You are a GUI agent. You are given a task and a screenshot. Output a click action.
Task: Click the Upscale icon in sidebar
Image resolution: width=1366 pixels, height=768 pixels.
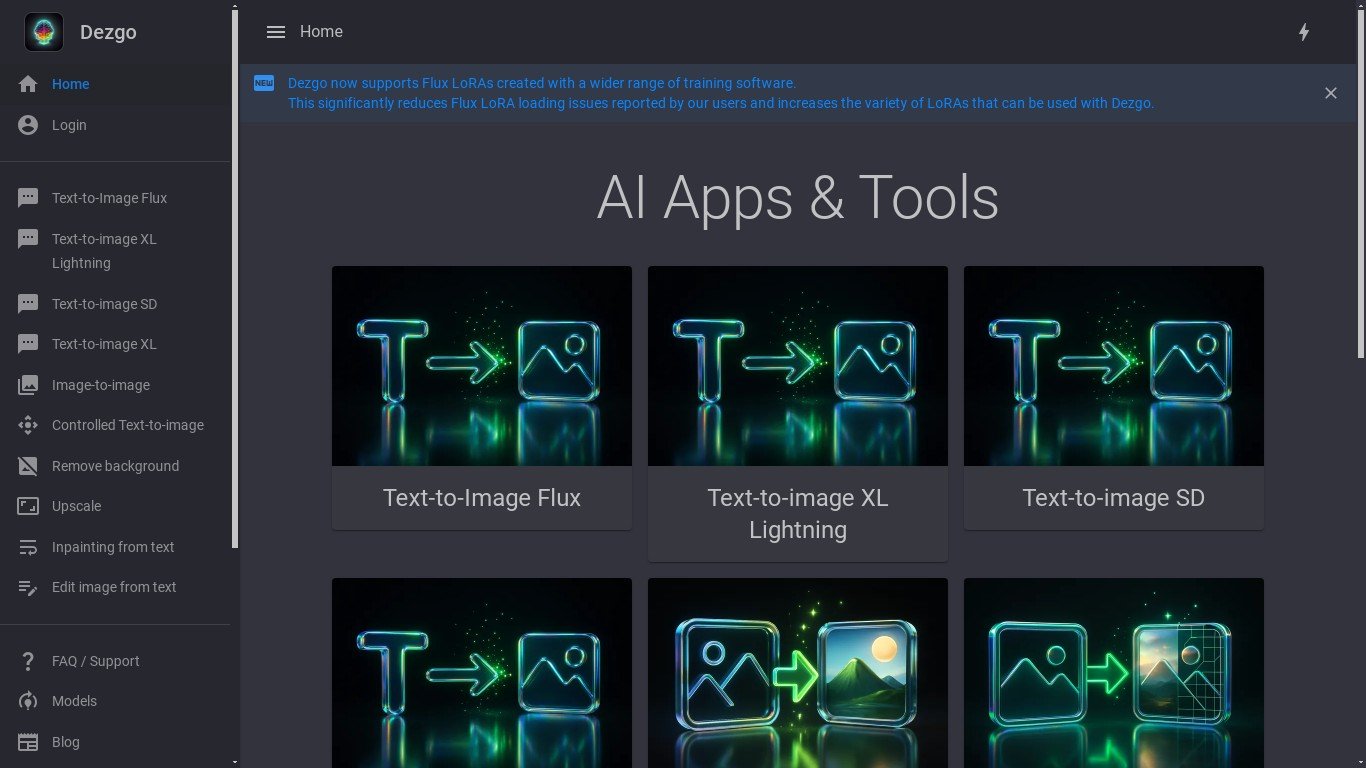point(28,506)
